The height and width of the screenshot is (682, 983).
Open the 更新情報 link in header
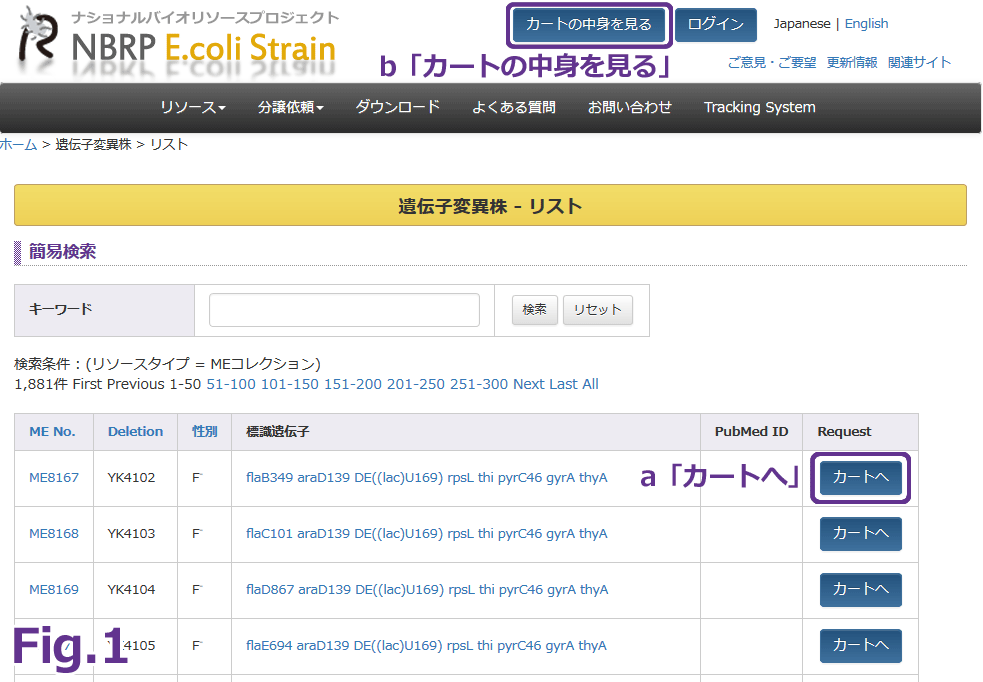pyautogui.click(x=852, y=62)
